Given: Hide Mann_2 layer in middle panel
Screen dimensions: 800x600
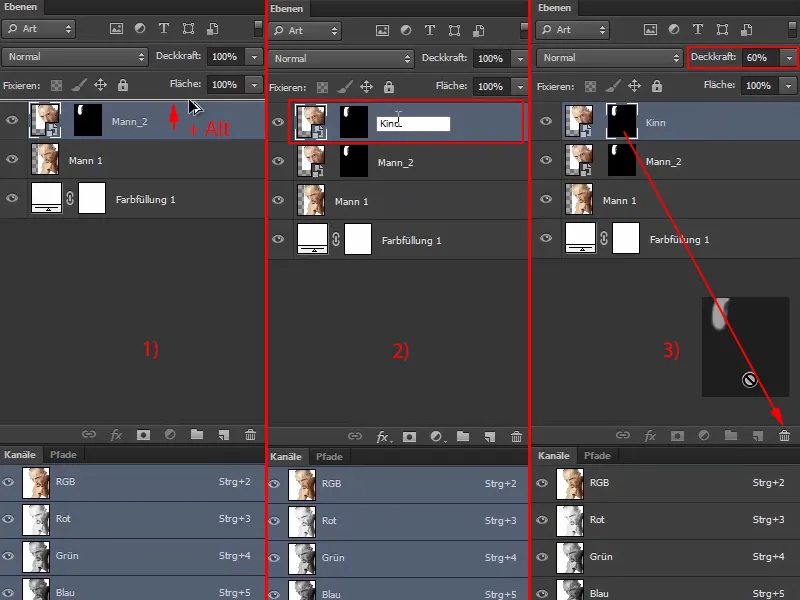Looking at the screenshot, I should click(x=278, y=161).
